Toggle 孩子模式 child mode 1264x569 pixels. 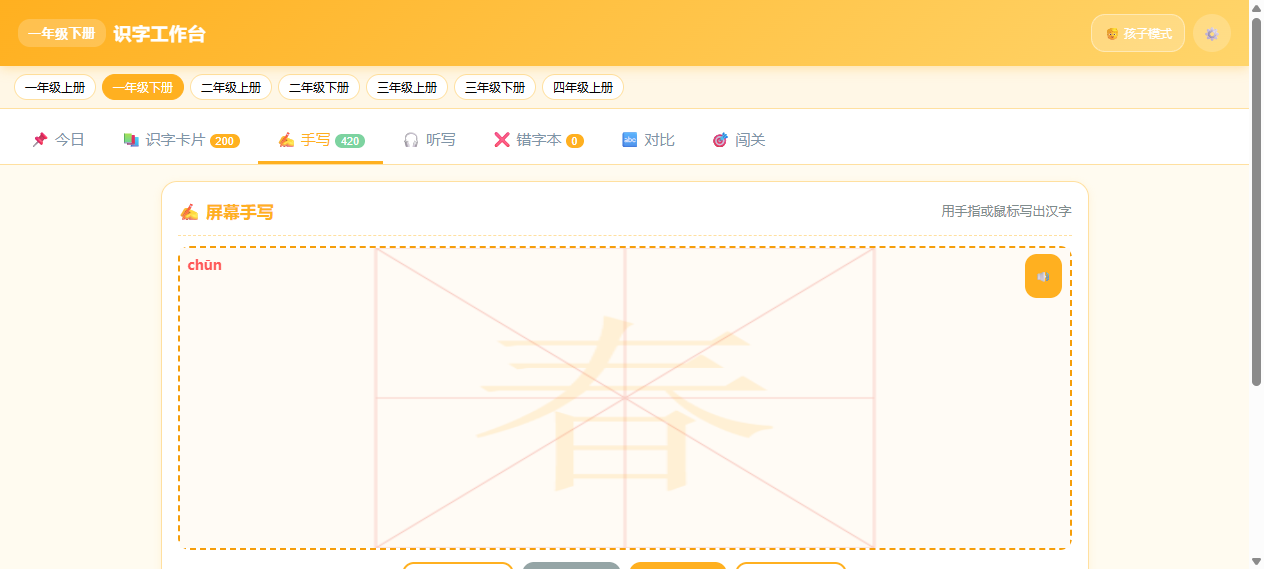(x=1138, y=33)
